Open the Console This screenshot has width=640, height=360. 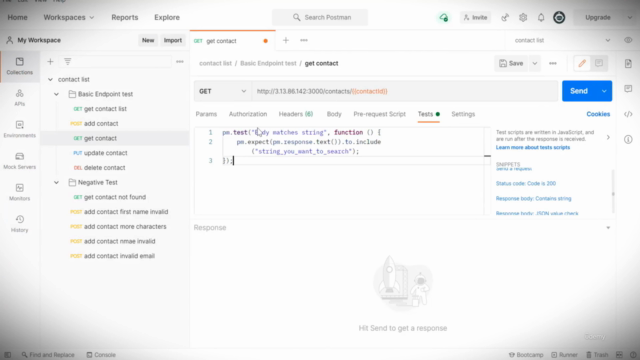[x=101, y=355]
